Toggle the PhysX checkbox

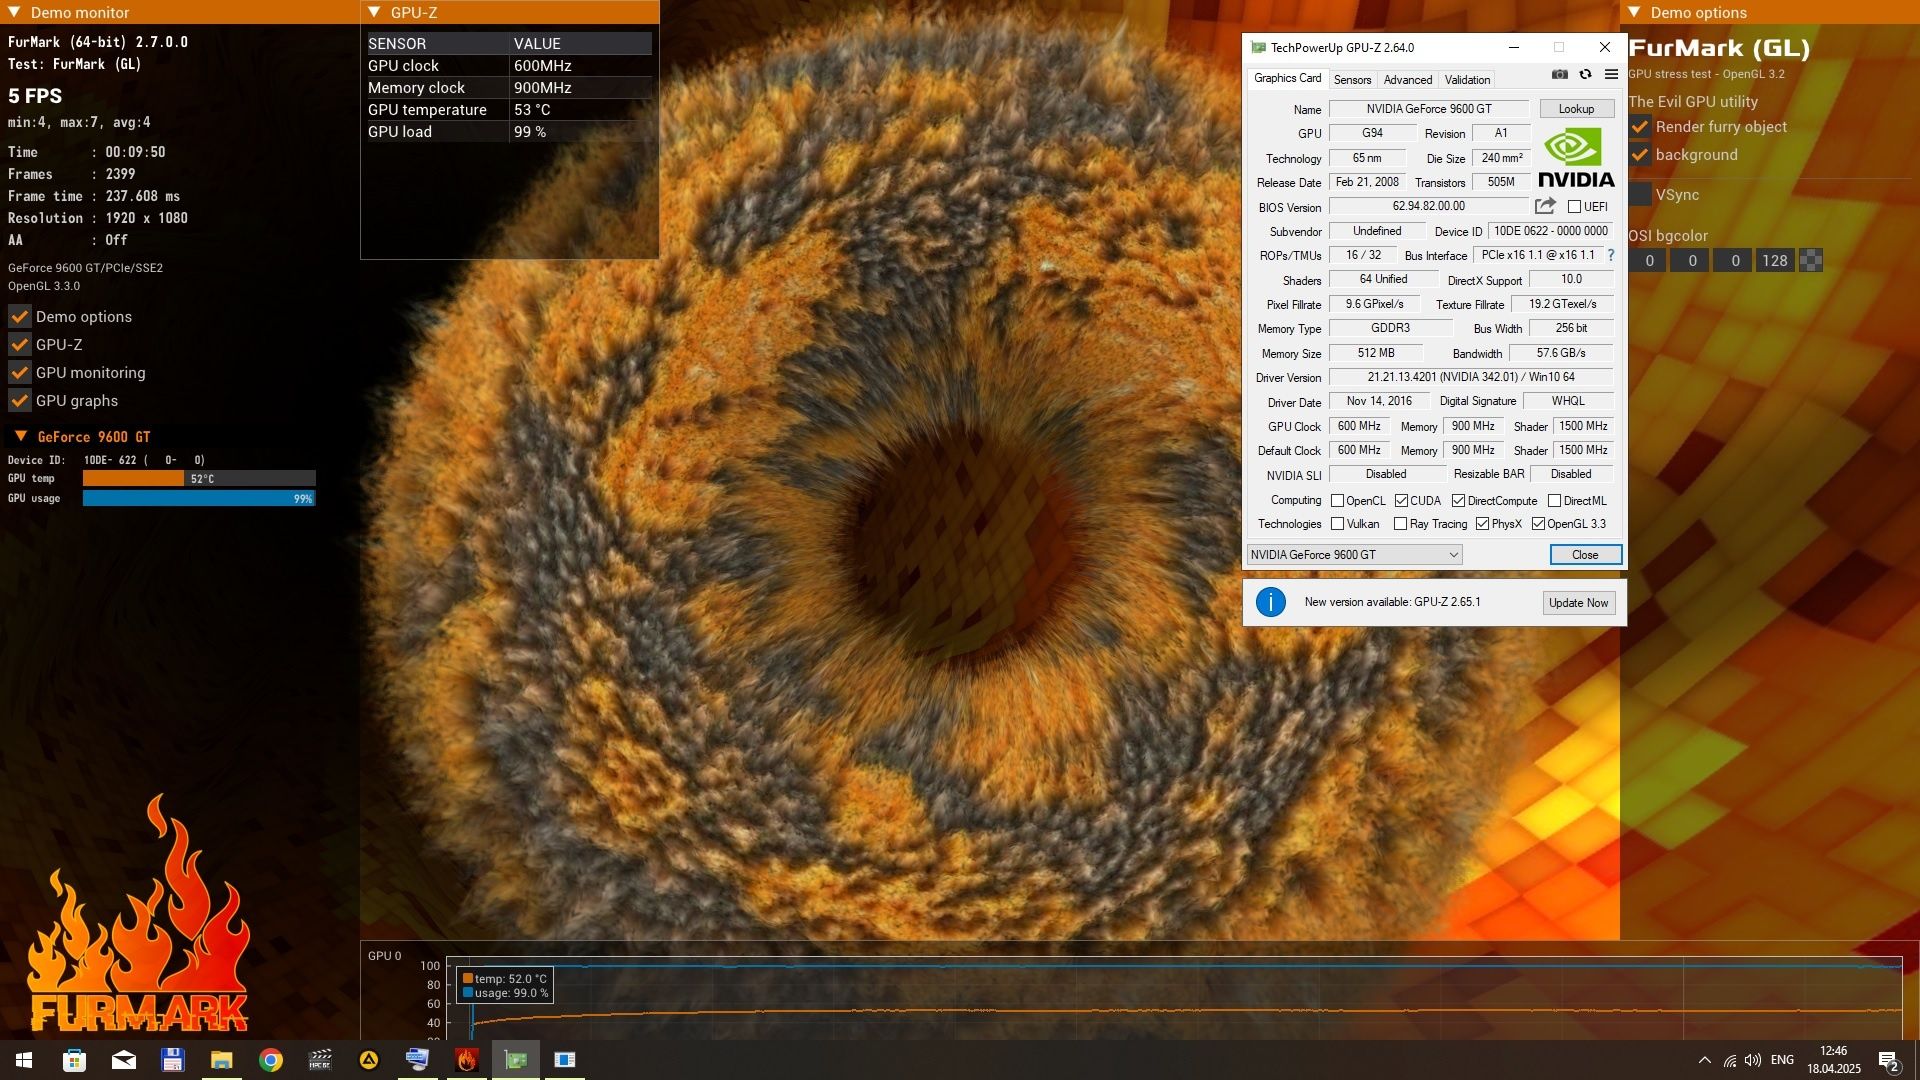click(1482, 524)
